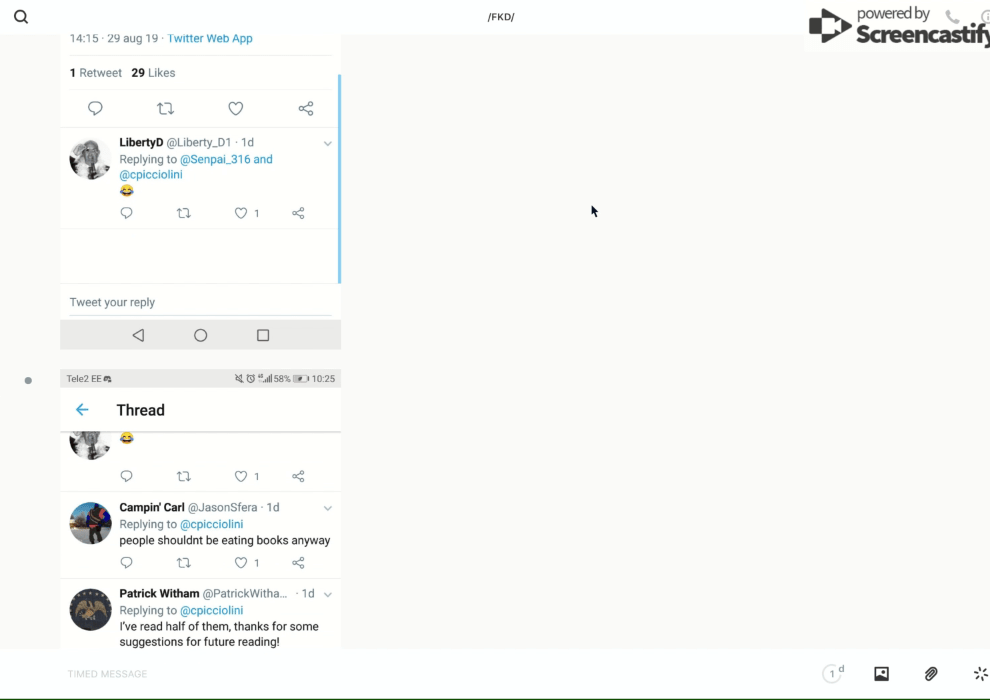Like the main tweet below 29 Likes
The height and width of the screenshot is (700, 990).
coord(236,109)
